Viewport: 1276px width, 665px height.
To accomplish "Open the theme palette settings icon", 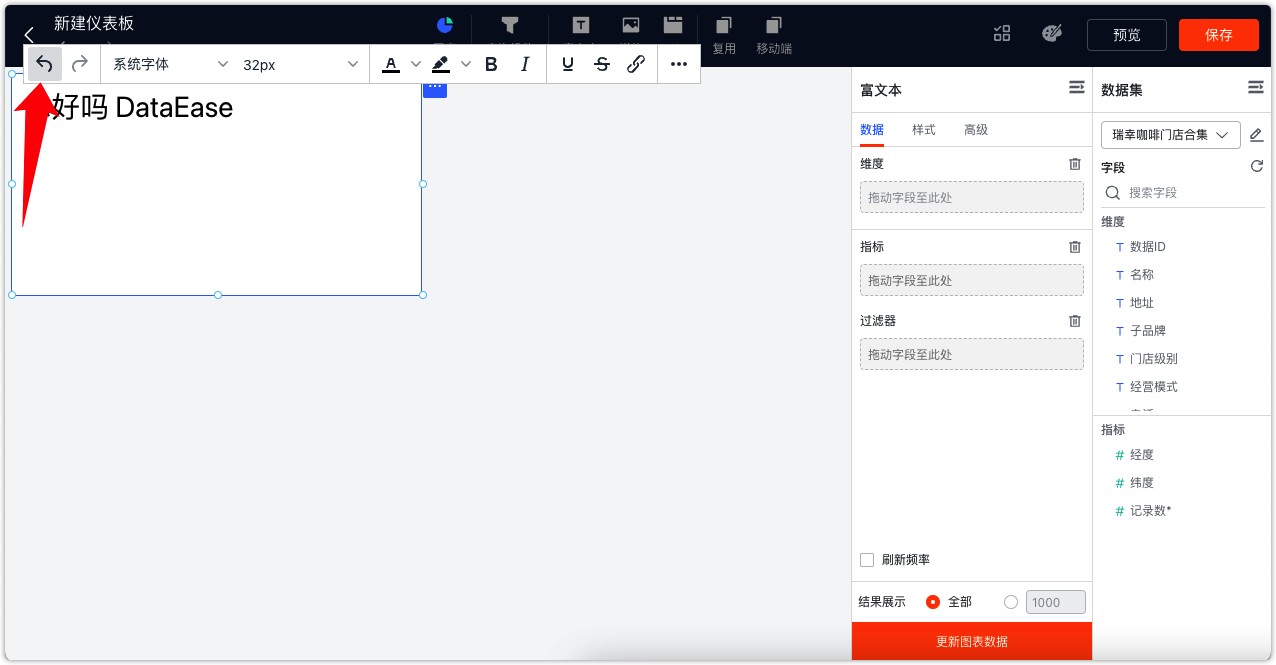I will (x=1052, y=33).
